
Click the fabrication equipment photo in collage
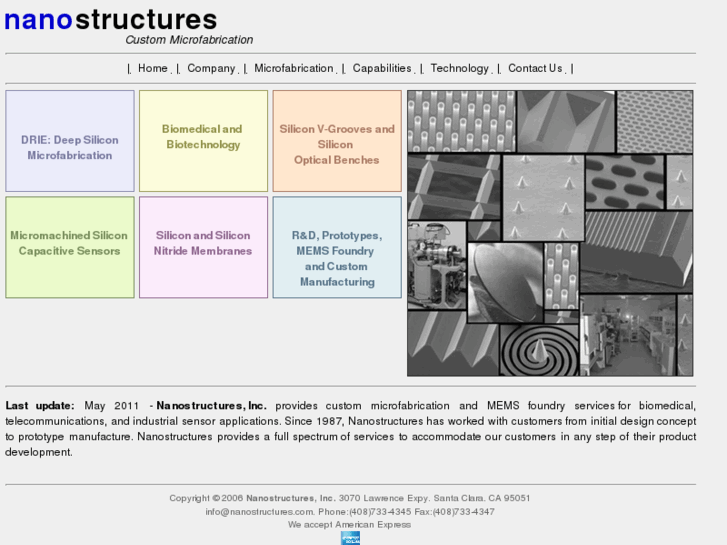[x=437, y=265]
